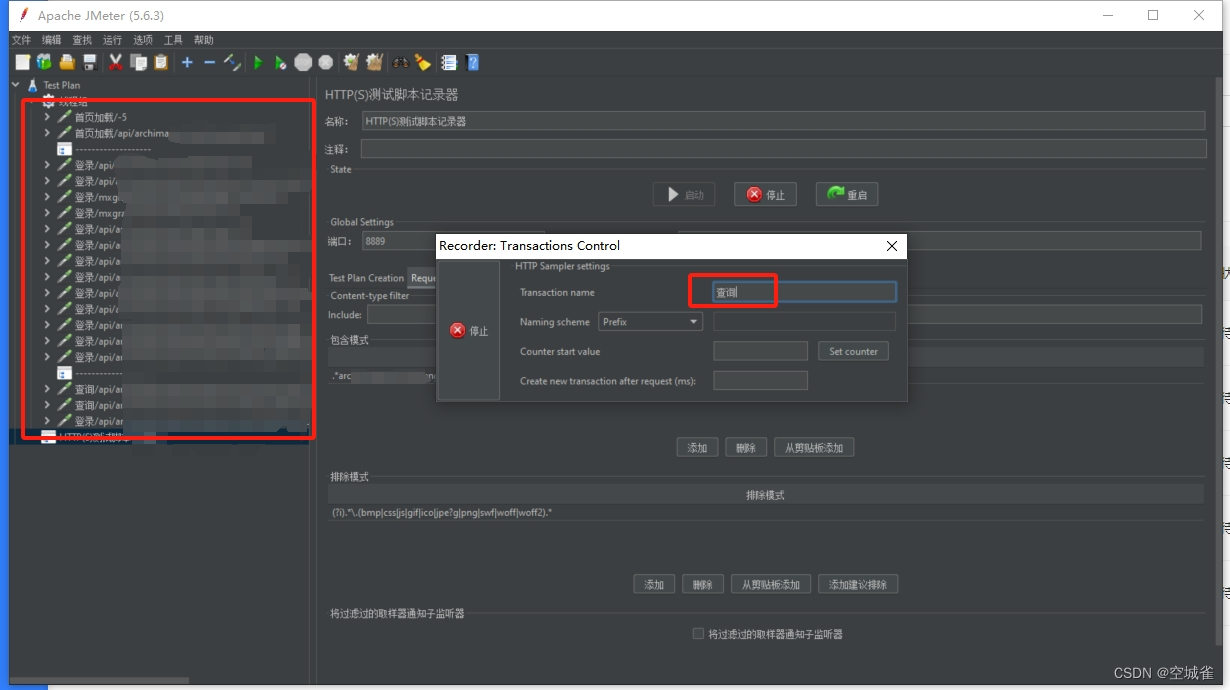Click the gray Stop octagon icon
Viewport: 1230px width, 690px height.
pos(304,62)
